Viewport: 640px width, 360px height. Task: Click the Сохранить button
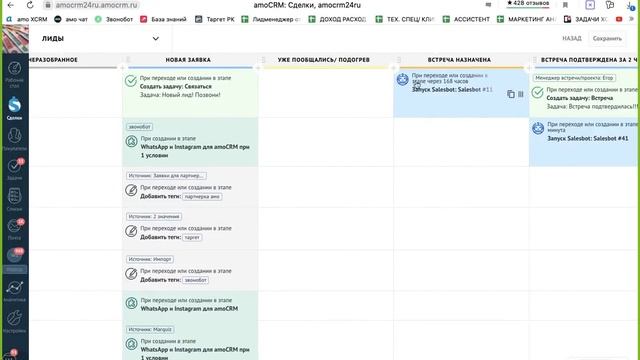(x=607, y=38)
